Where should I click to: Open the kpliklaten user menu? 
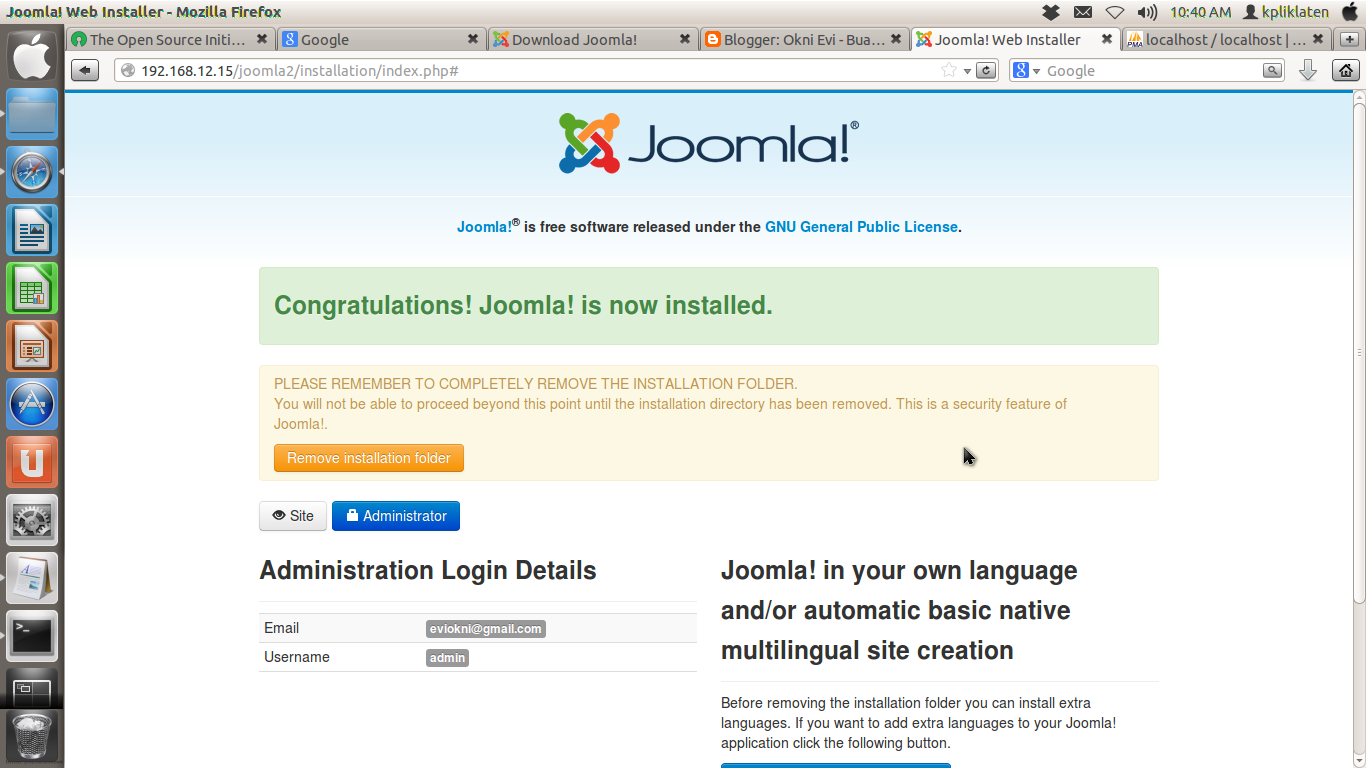click(x=1285, y=12)
